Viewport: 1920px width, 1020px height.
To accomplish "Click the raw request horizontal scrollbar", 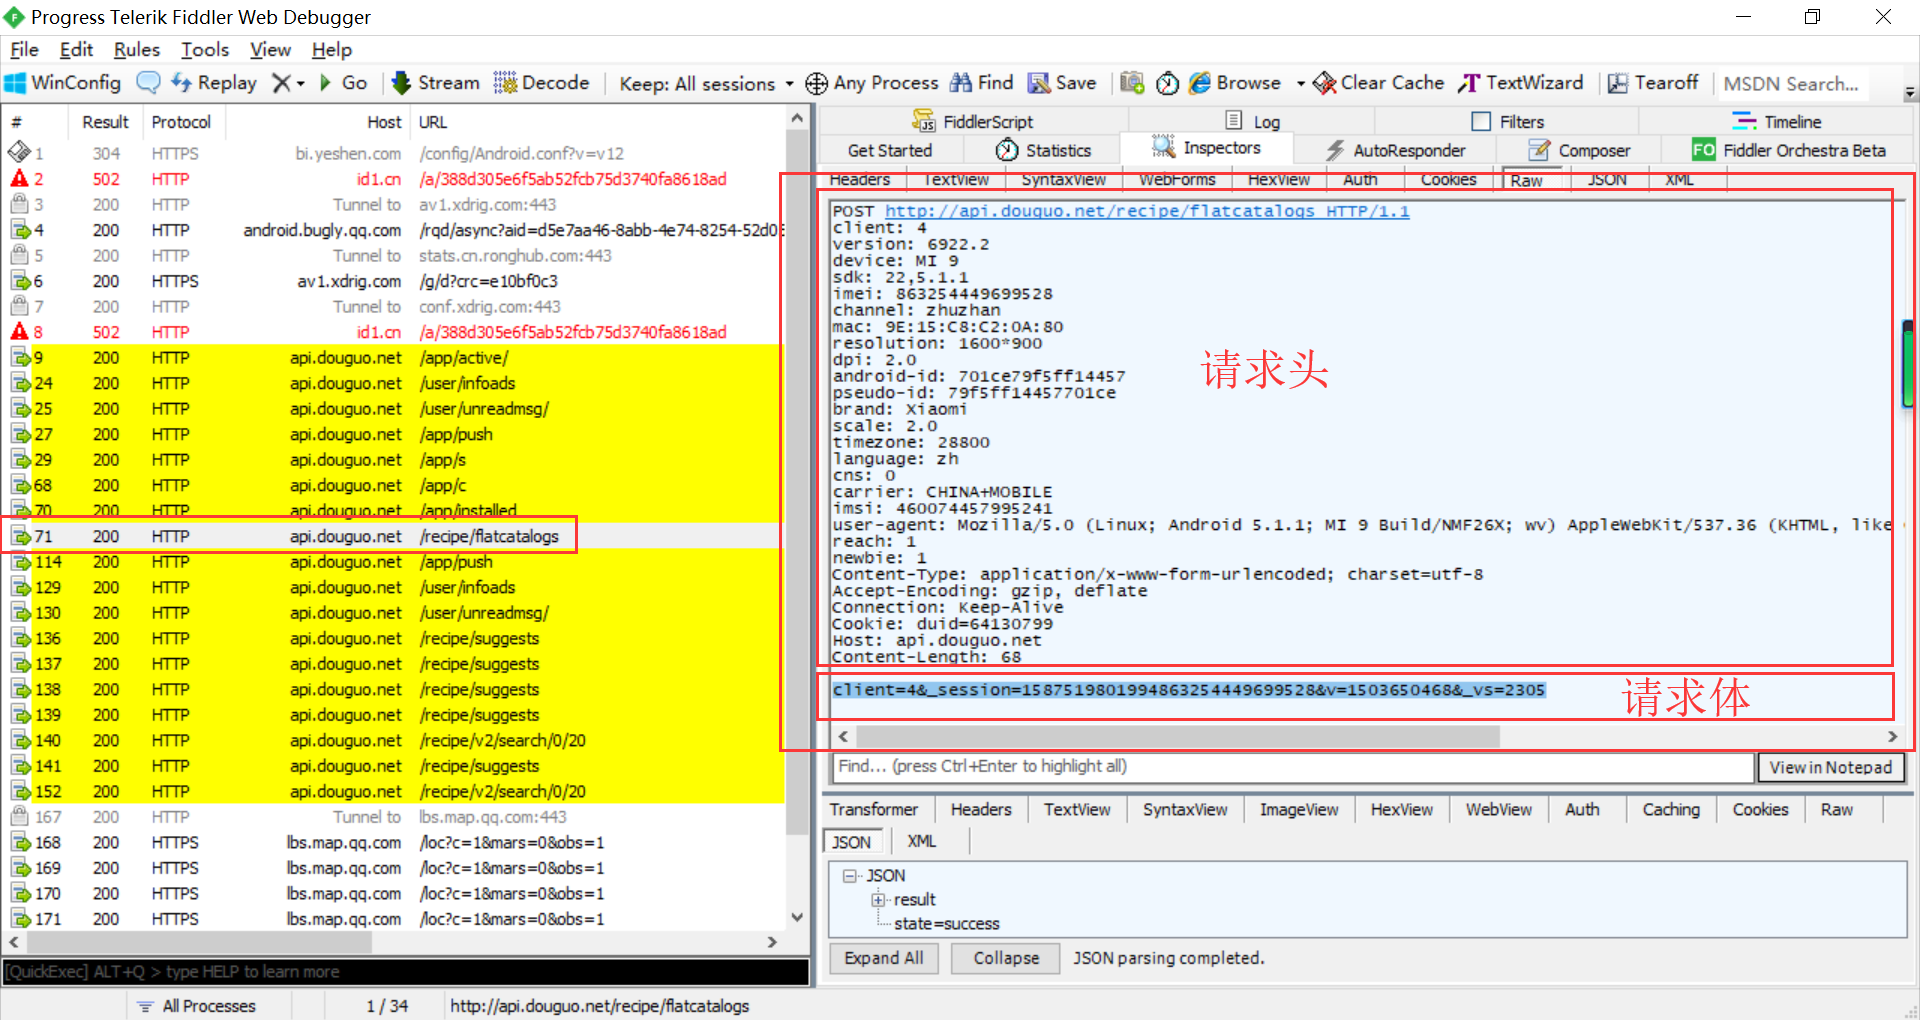I will pos(1178,737).
